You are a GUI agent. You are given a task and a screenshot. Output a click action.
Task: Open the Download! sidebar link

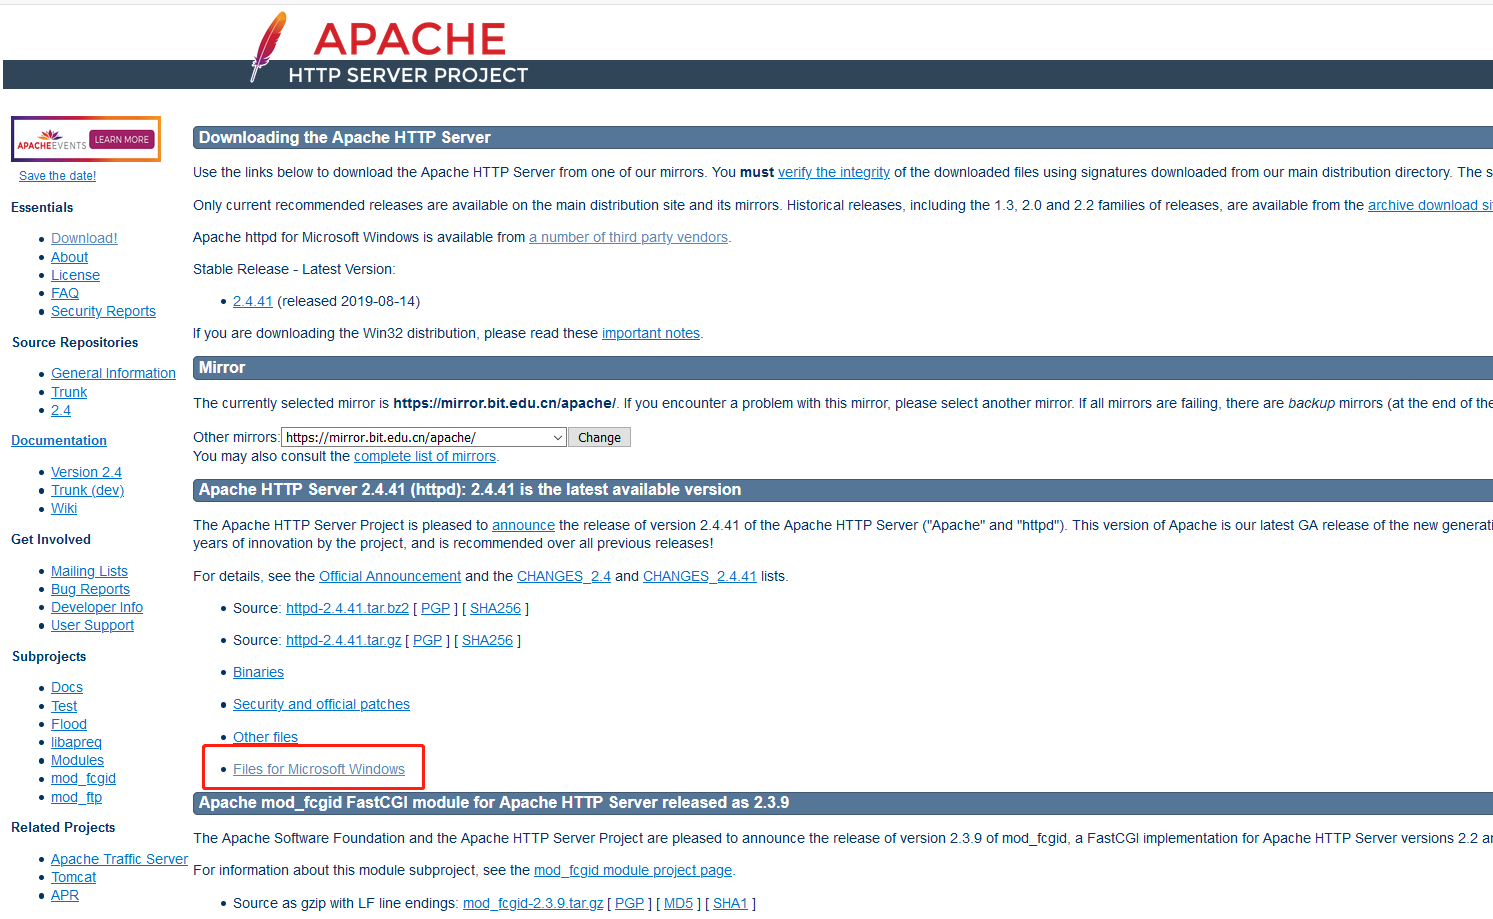84,238
